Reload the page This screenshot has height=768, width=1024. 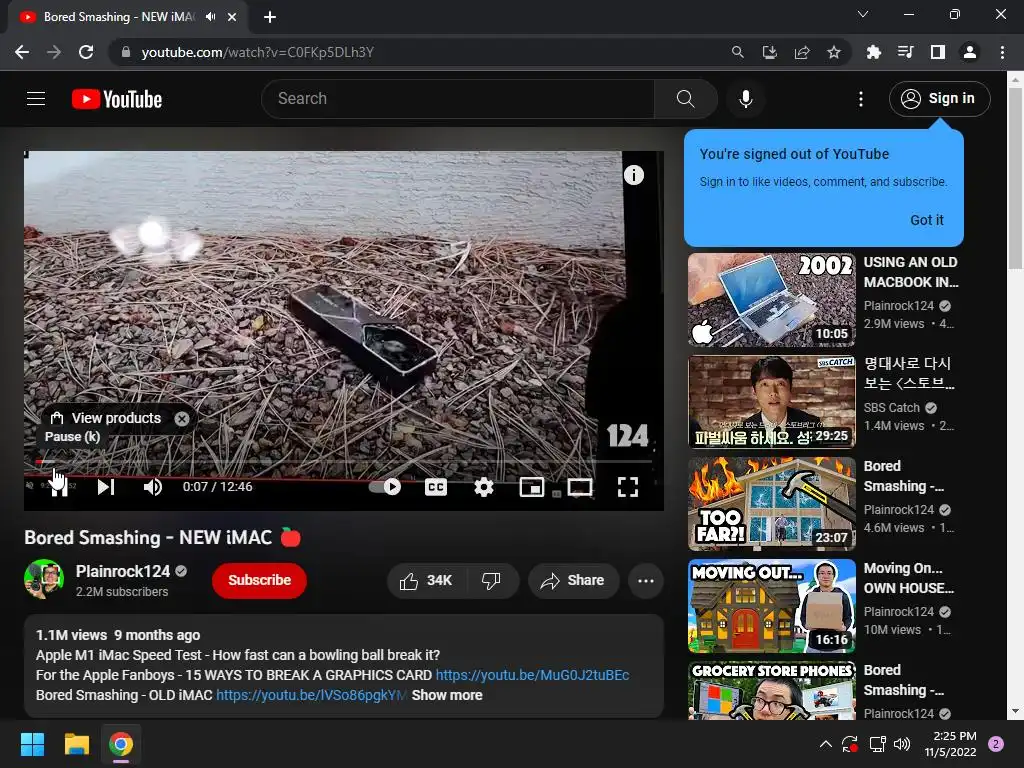tap(86, 52)
